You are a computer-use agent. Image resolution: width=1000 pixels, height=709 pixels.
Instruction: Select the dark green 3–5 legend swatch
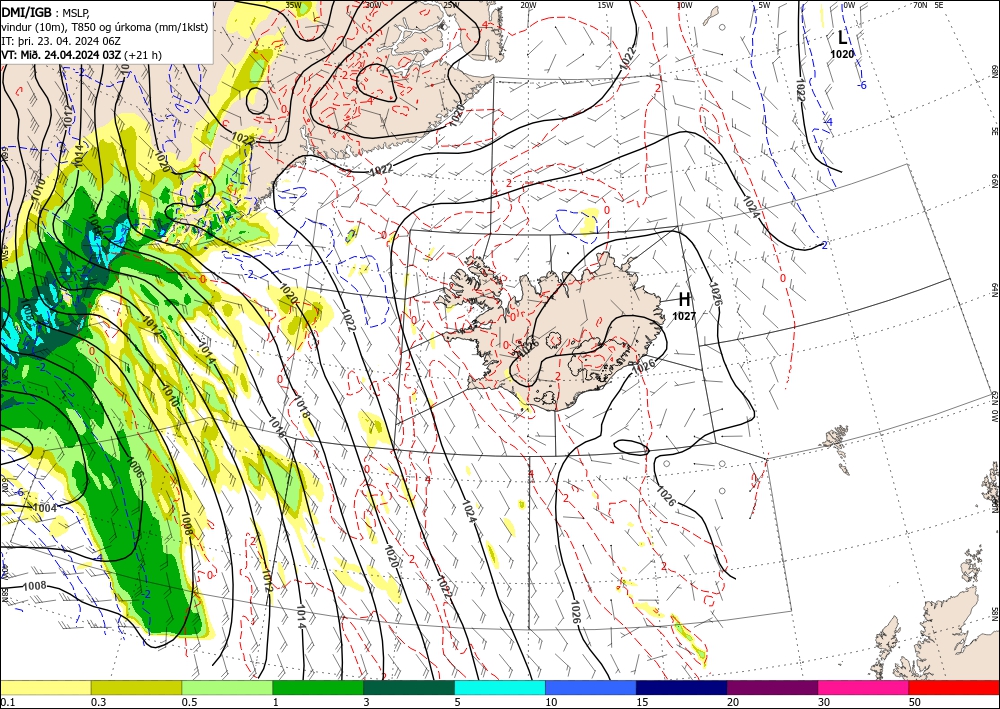point(409,687)
